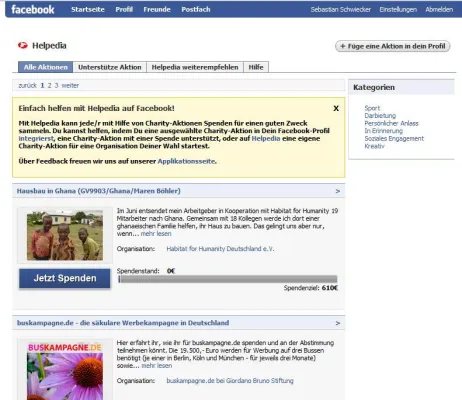The image size is (462, 400).
Task: Click Abmelden to log out
Action: tap(439, 9)
